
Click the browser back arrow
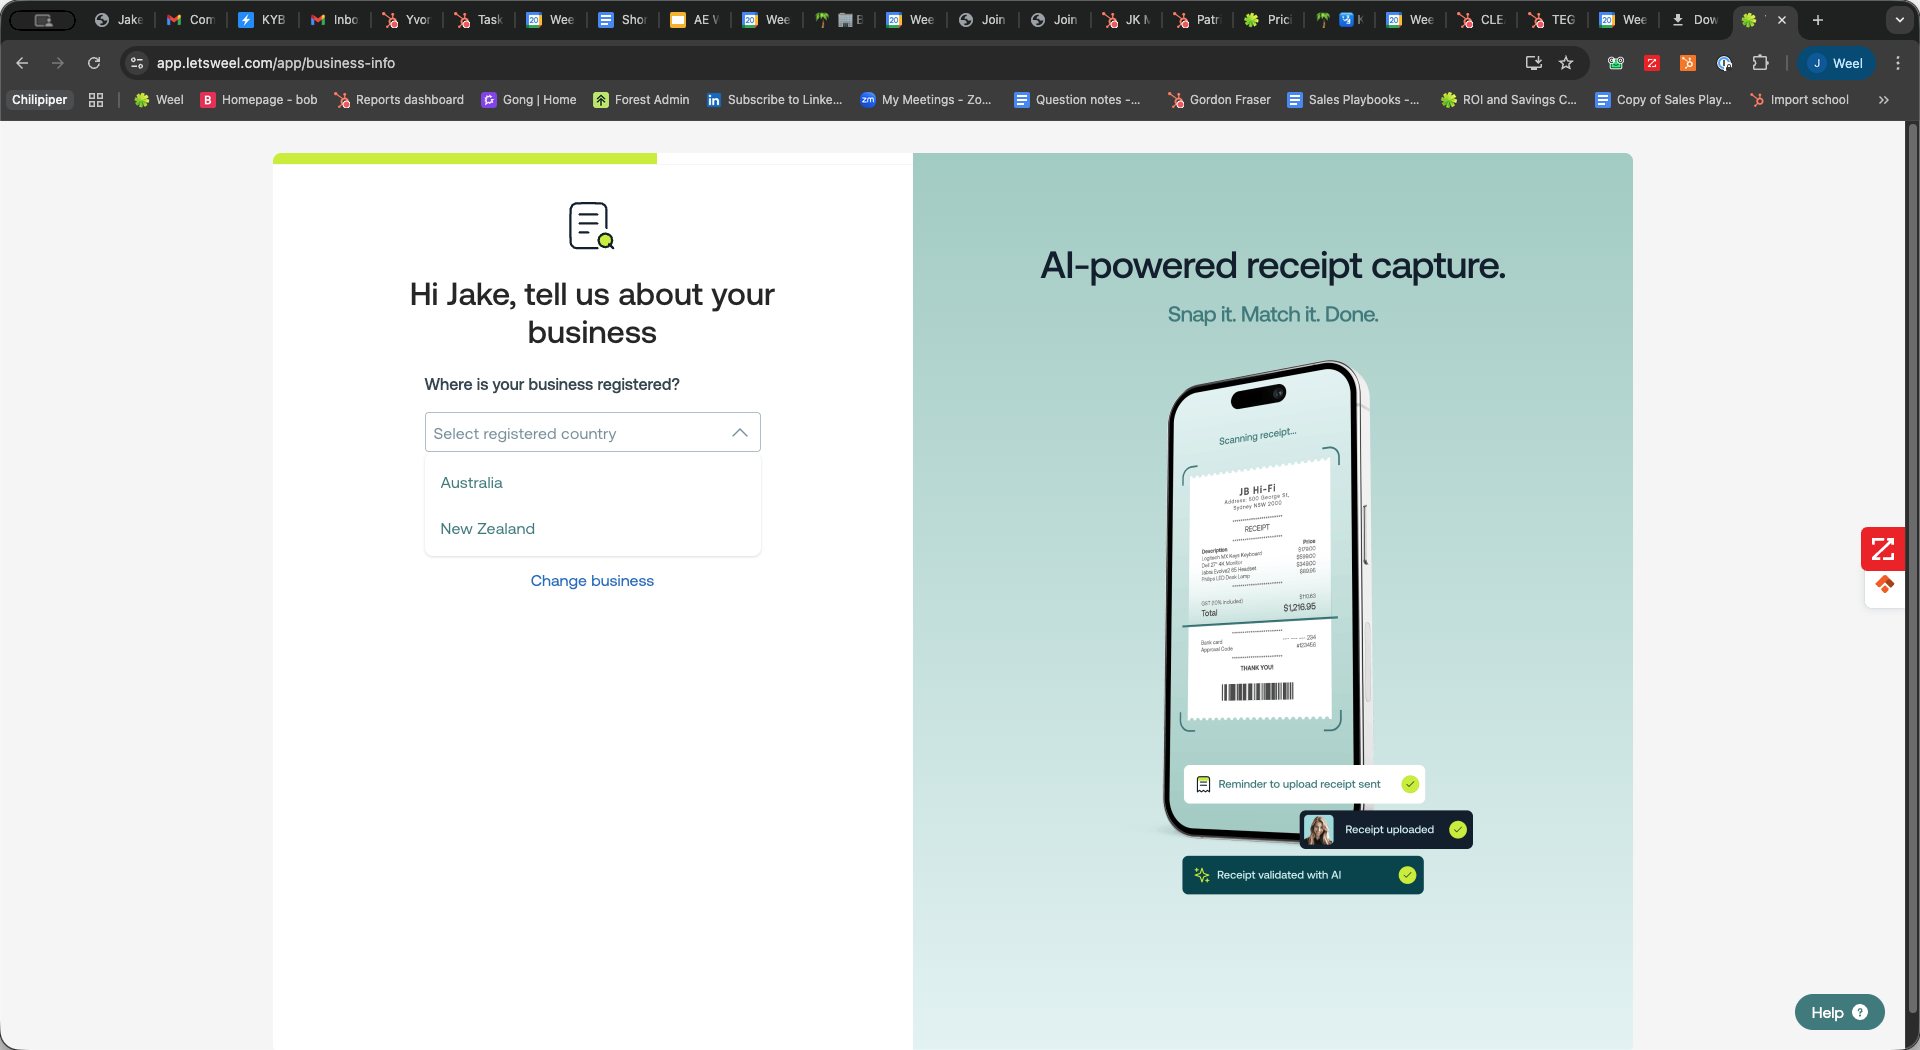click(22, 63)
